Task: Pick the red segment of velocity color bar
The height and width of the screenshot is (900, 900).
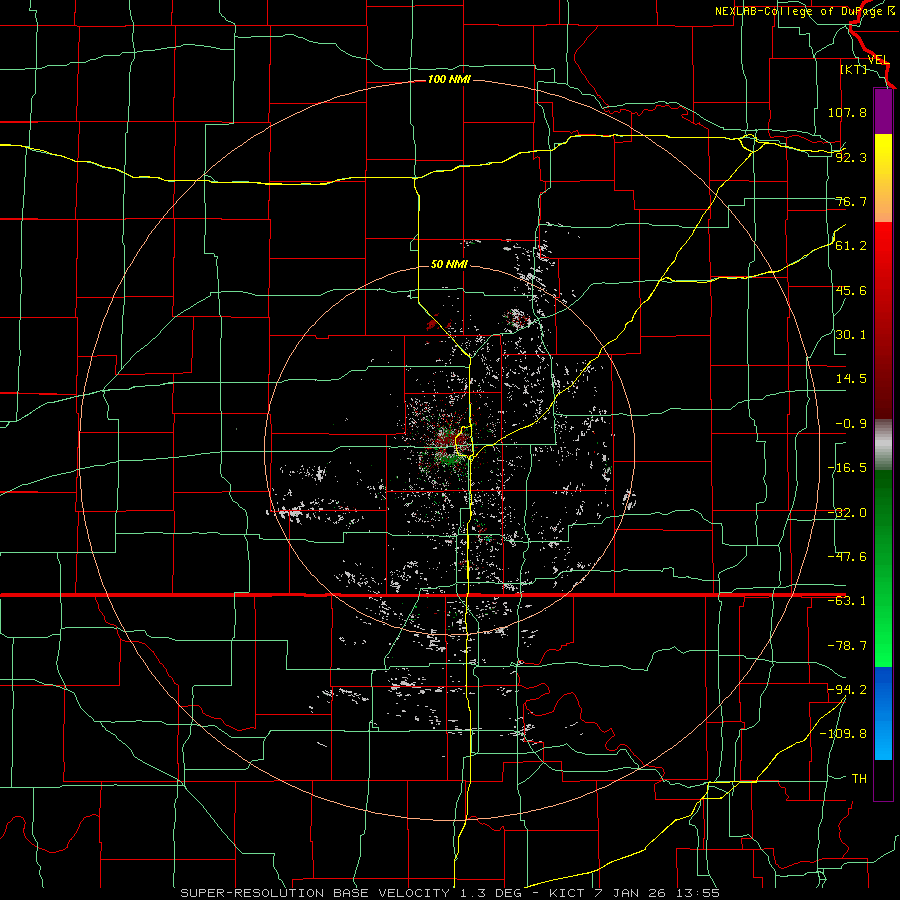Action: 883,320
